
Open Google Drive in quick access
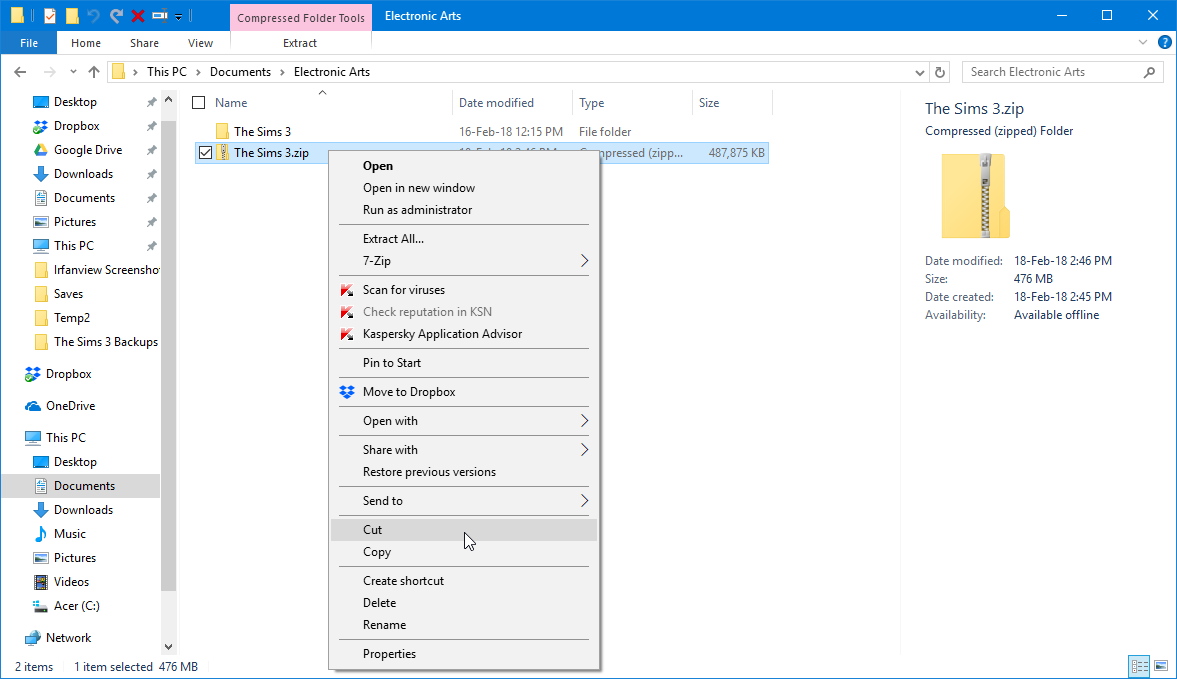[x=88, y=150]
